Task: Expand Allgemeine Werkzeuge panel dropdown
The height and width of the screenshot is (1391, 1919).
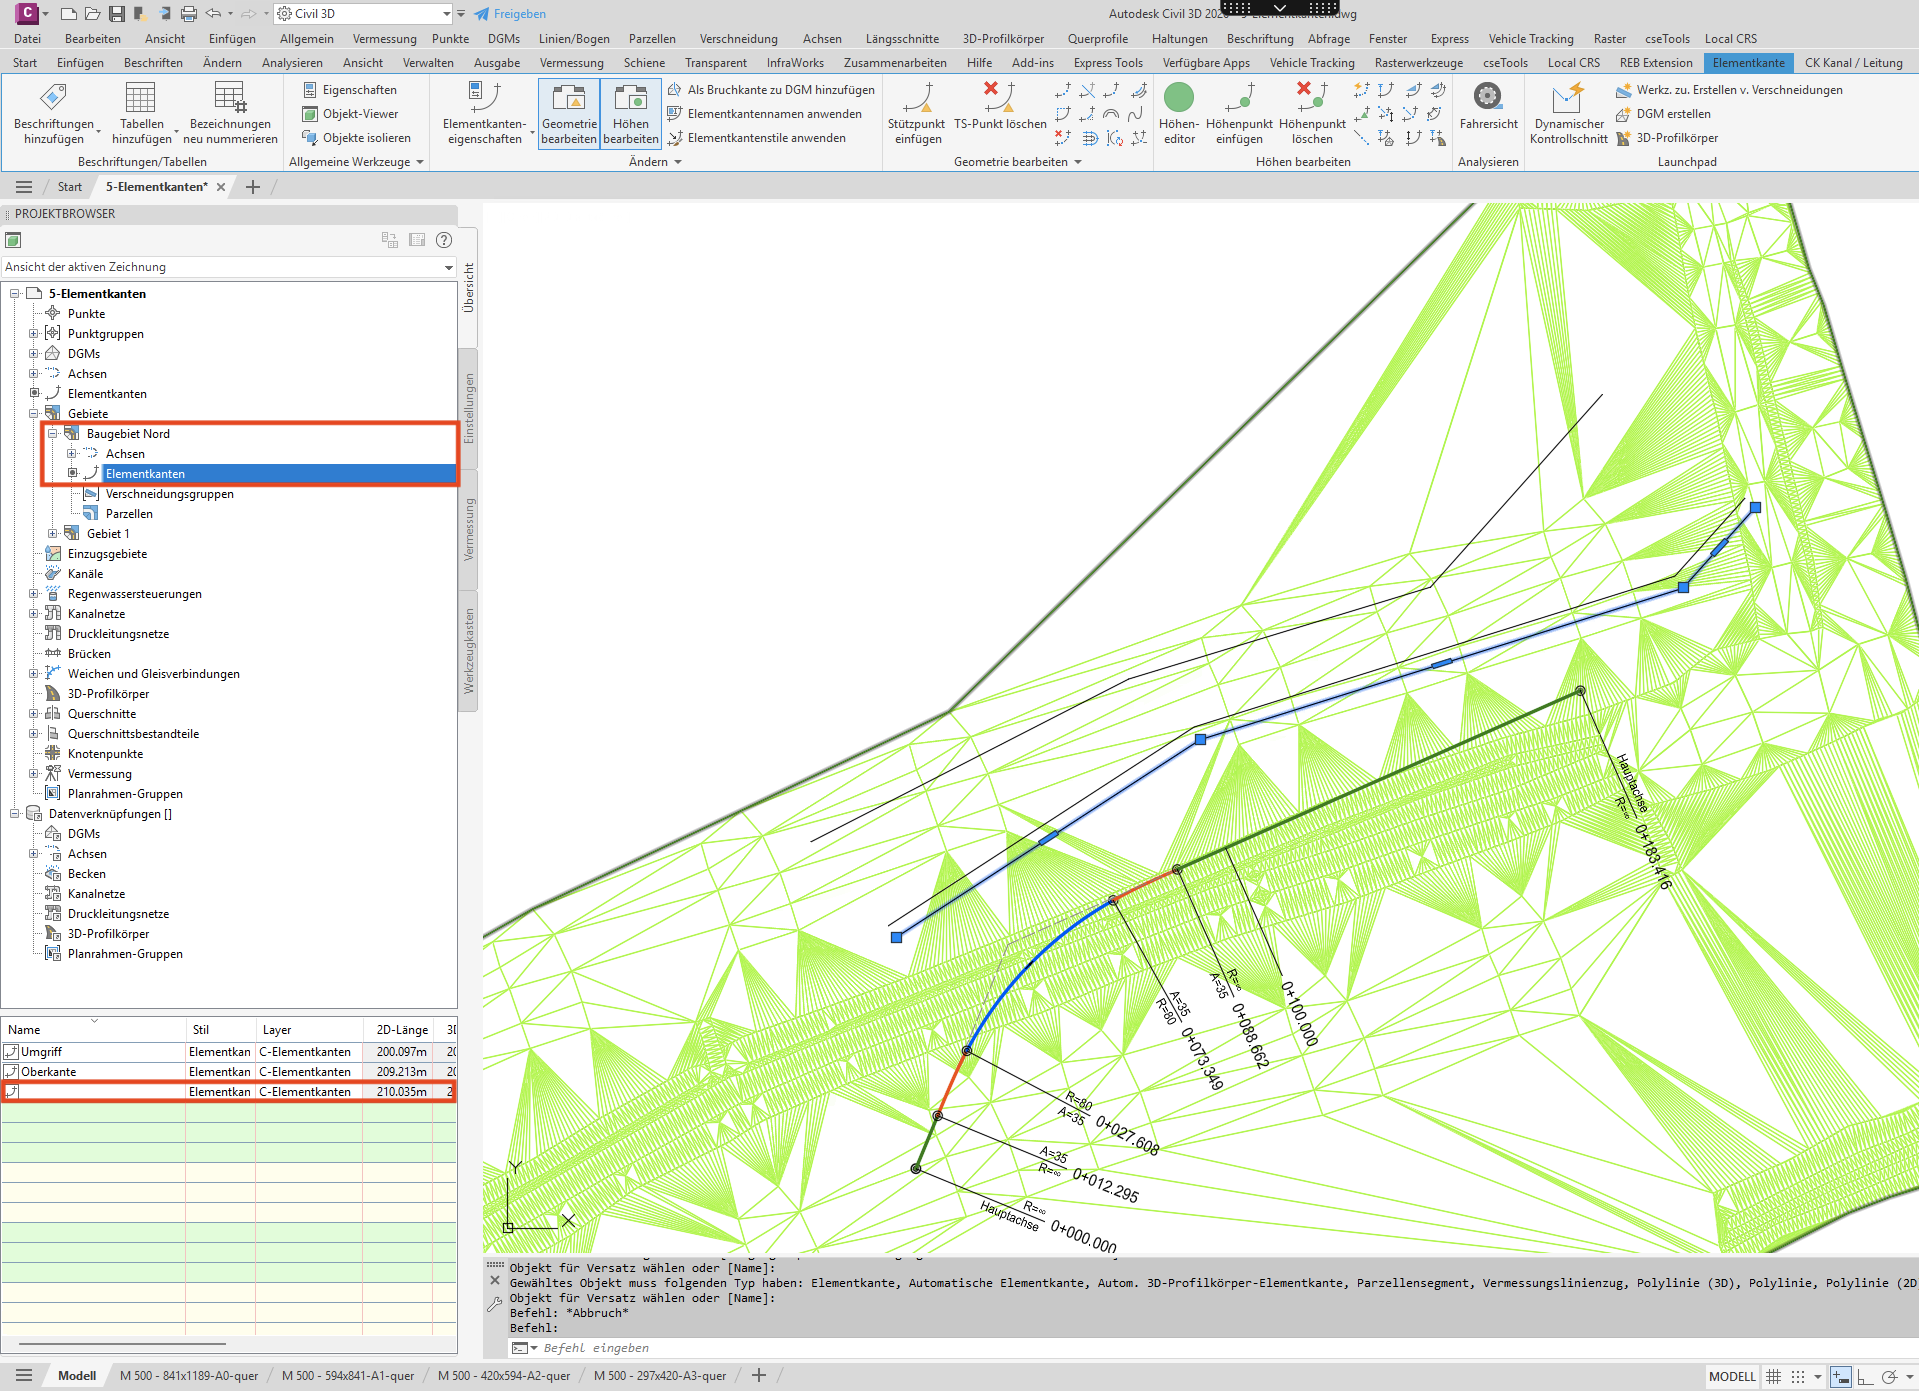Action: click(x=356, y=162)
